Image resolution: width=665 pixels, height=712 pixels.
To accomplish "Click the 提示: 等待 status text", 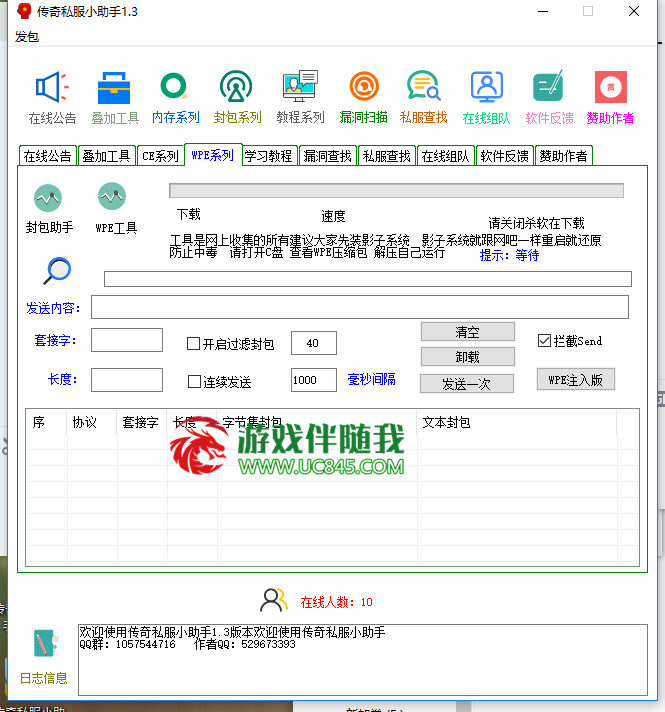I will pos(509,255).
